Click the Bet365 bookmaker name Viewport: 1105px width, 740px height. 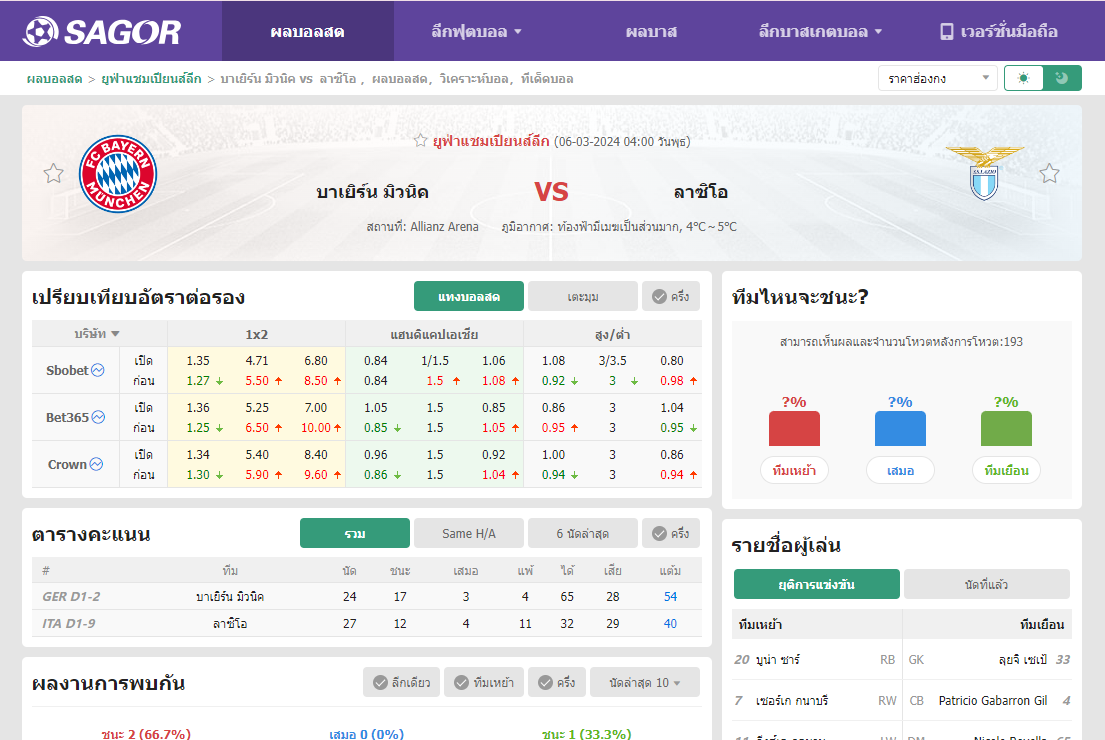pos(68,417)
